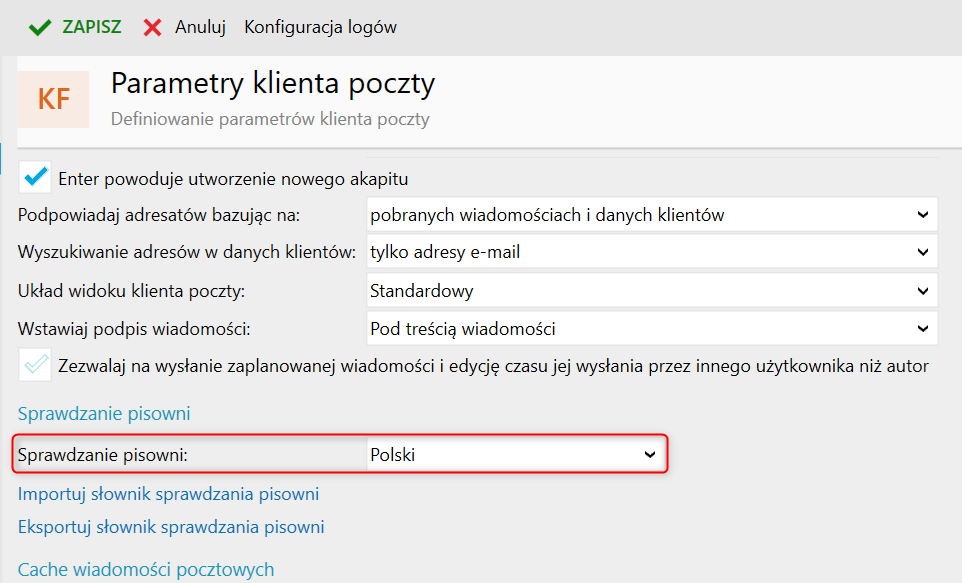Image resolution: width=962 pixels, height=583 pixels.
Task: Open Podpowiadaj adresatów bazując na dropdown
Action: (650, 214)
